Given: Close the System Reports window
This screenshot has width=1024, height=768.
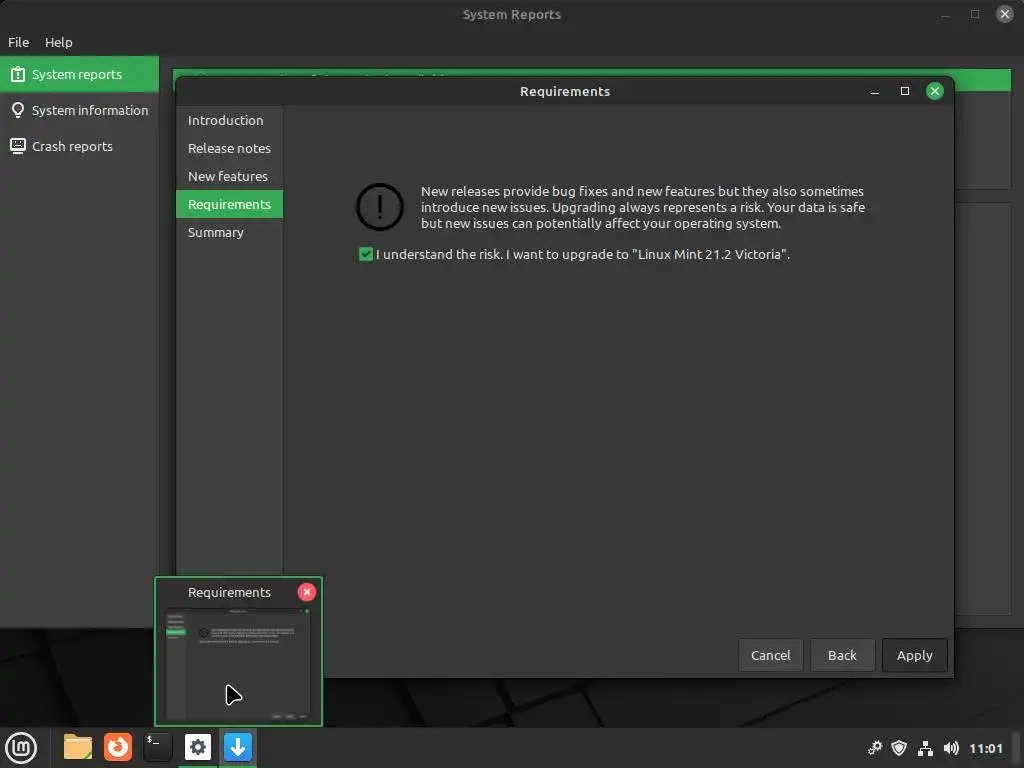Looking at the screenshot, I should point(1005,14).
